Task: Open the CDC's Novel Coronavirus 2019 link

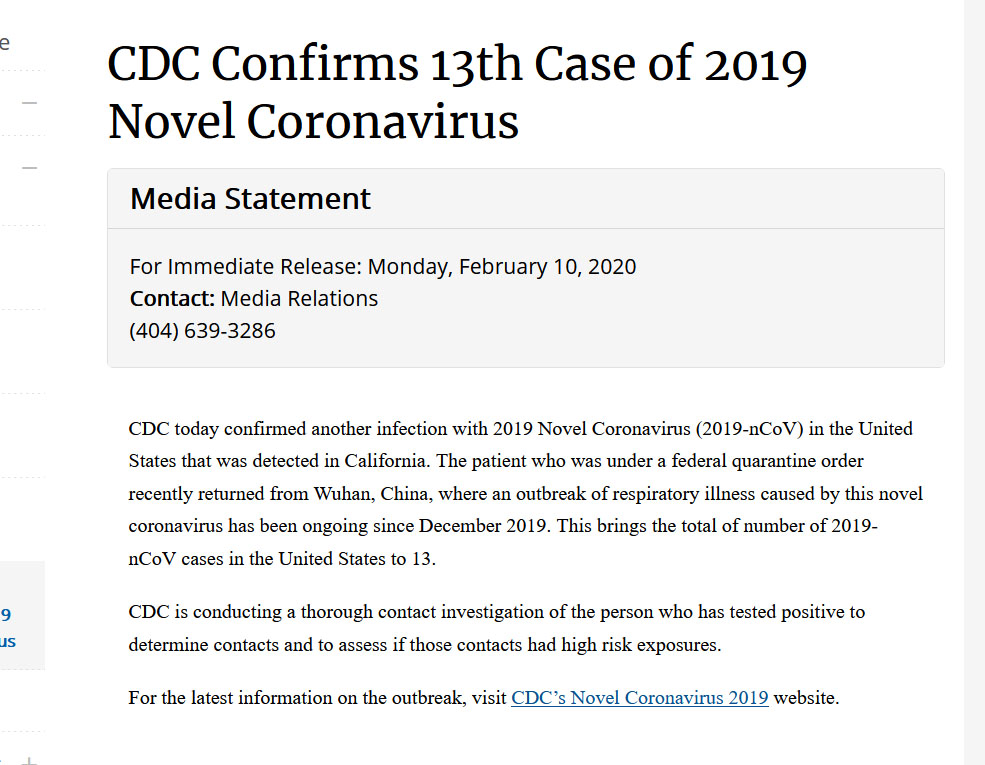Action: (639, 698)
